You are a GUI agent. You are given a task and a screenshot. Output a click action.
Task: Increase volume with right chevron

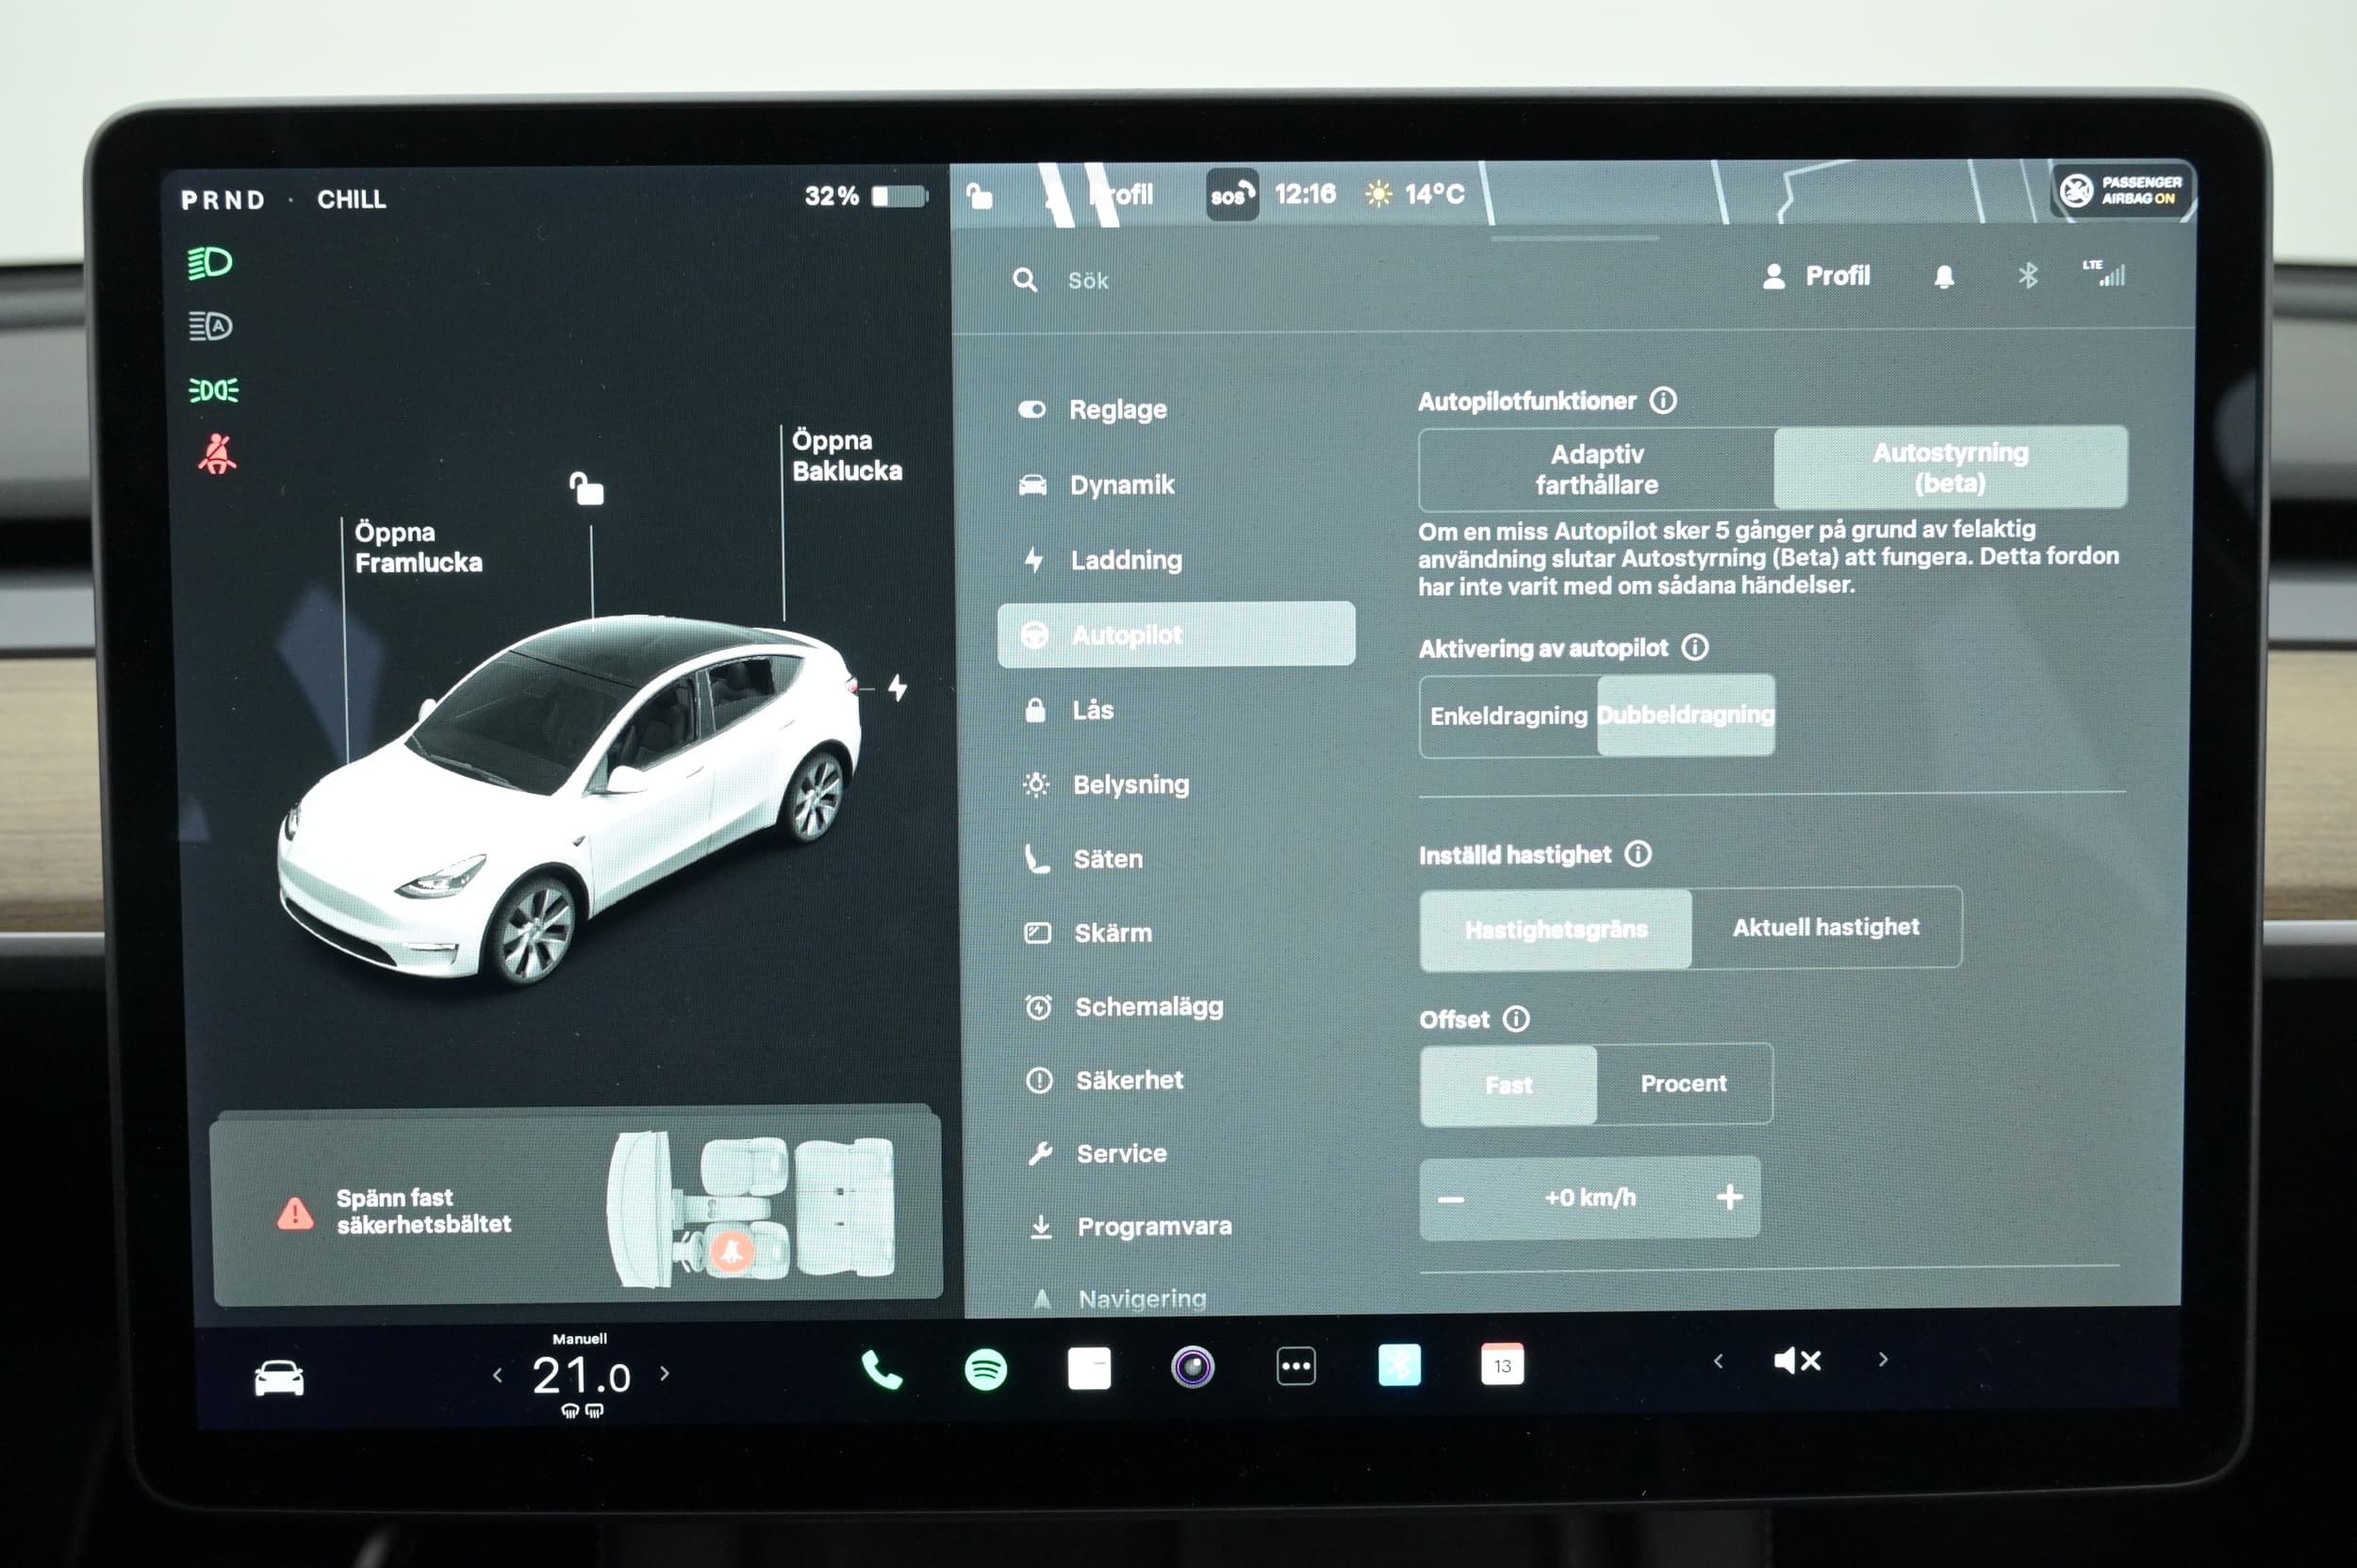tap(1883, 1359)
